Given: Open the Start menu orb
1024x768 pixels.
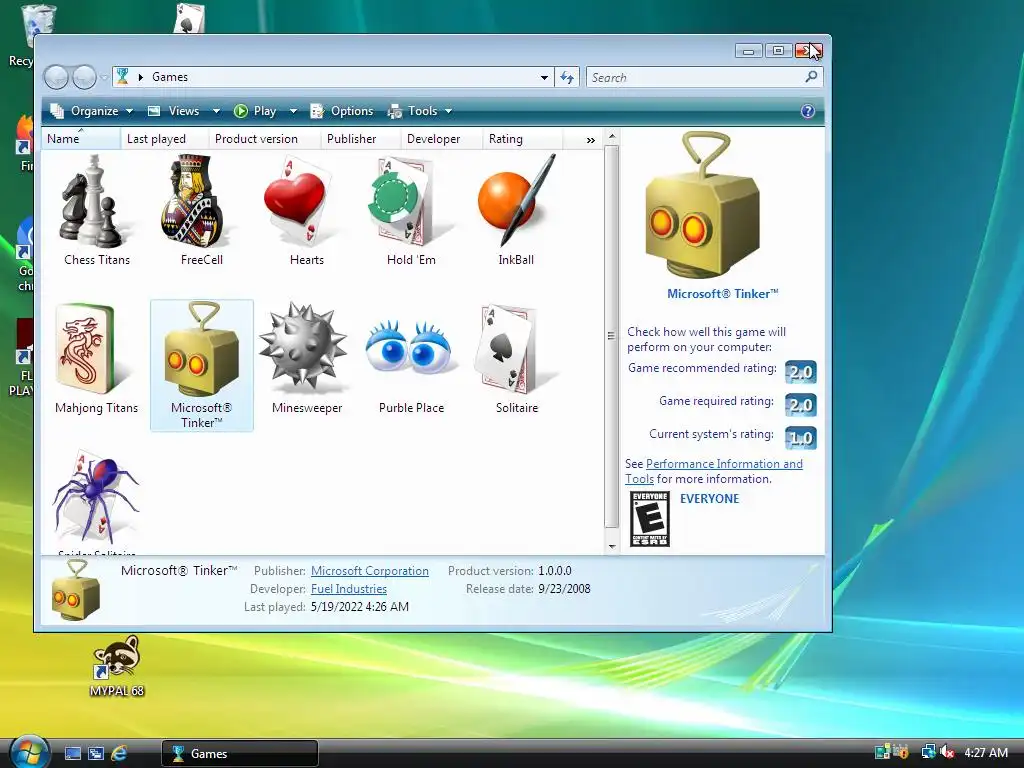Looking at the screenshot, I should pos(29,752).
